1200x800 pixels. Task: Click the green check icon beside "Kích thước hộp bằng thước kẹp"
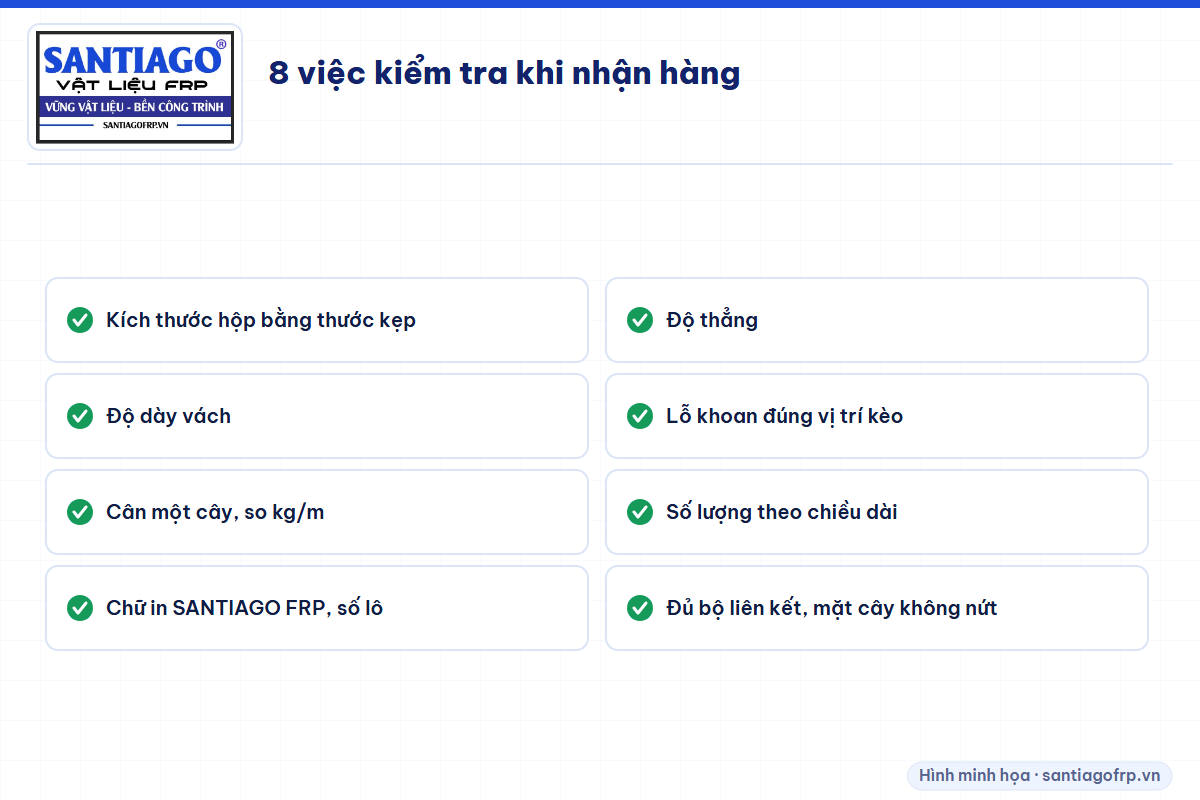pos(80,320)
